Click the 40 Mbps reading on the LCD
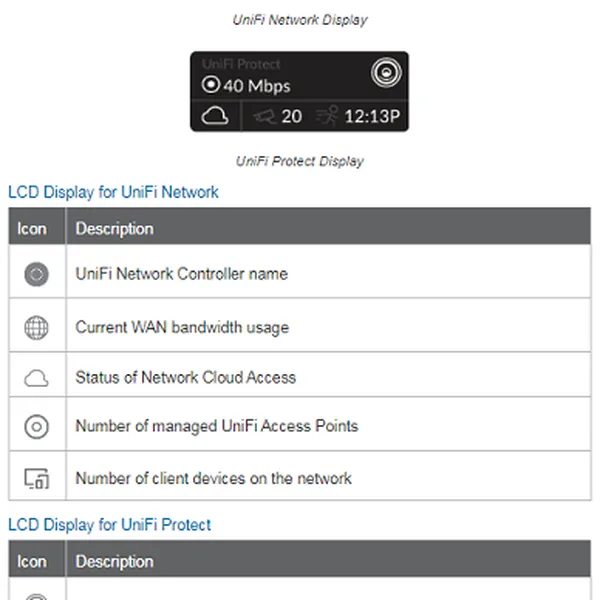The width and height of the screenshot is (600, 600). pyautogui.click(x=256, y=86)
